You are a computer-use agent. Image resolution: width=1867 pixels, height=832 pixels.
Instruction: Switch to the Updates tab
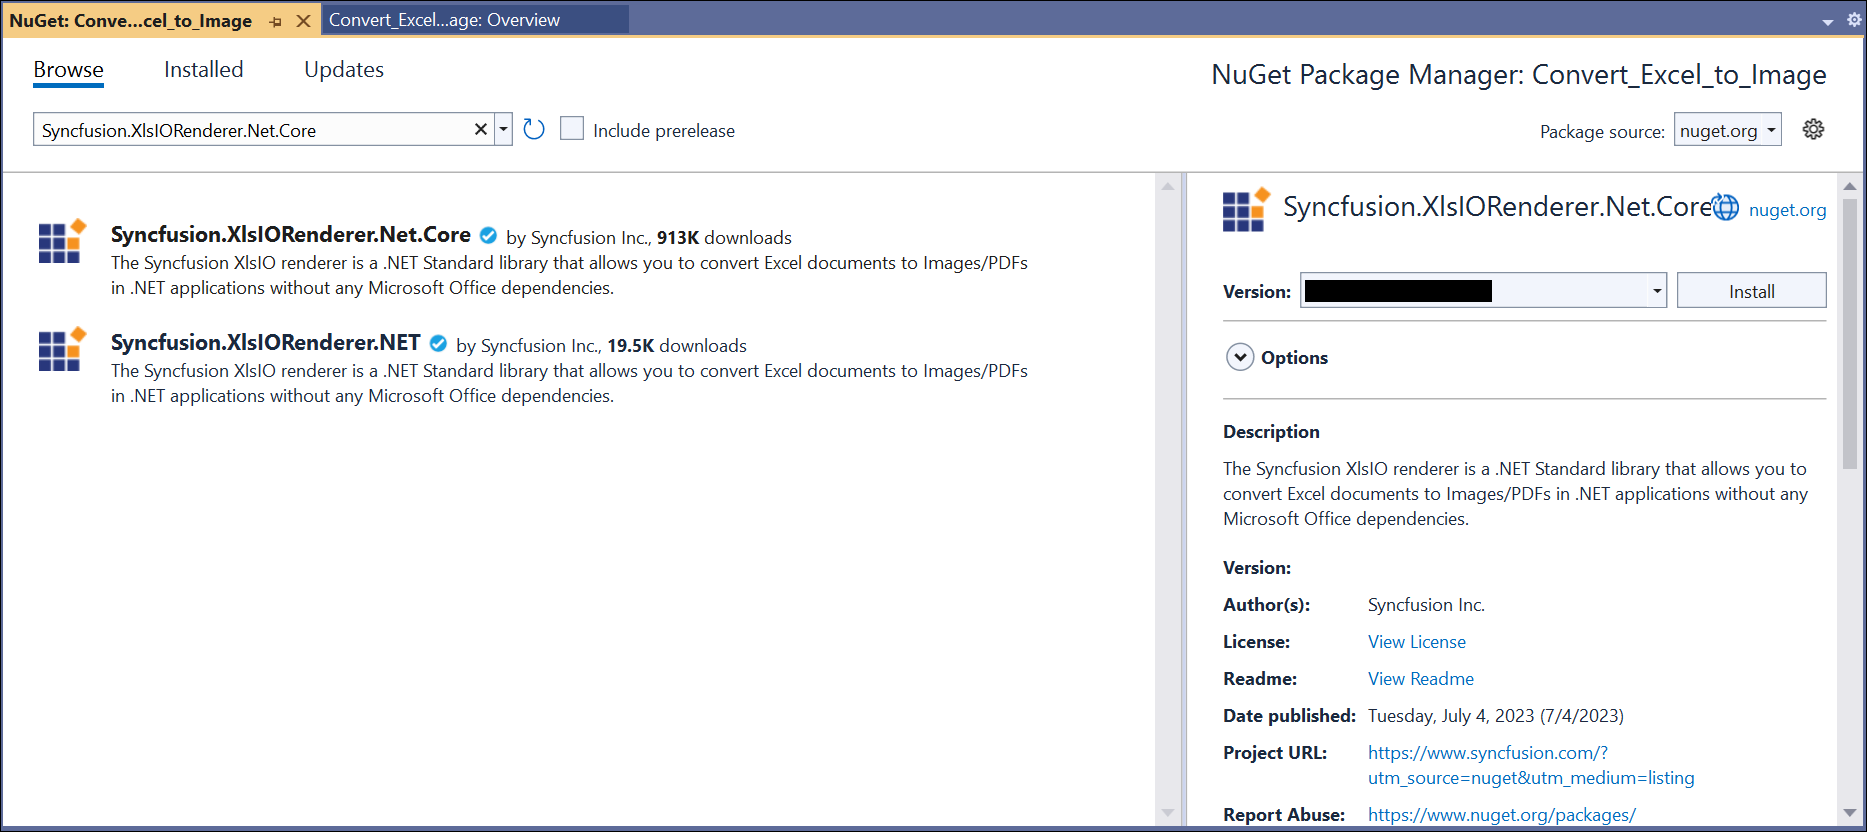(344, 69)
